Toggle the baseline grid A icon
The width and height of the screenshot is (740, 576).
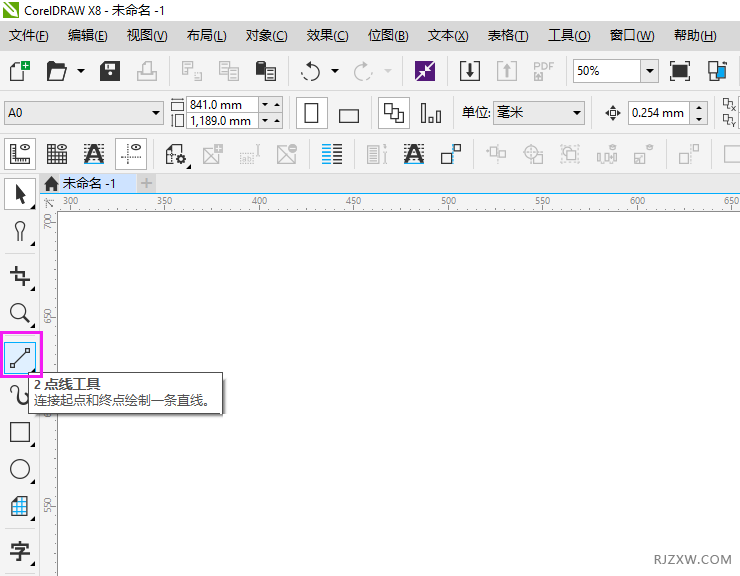[x=94, y=154]
